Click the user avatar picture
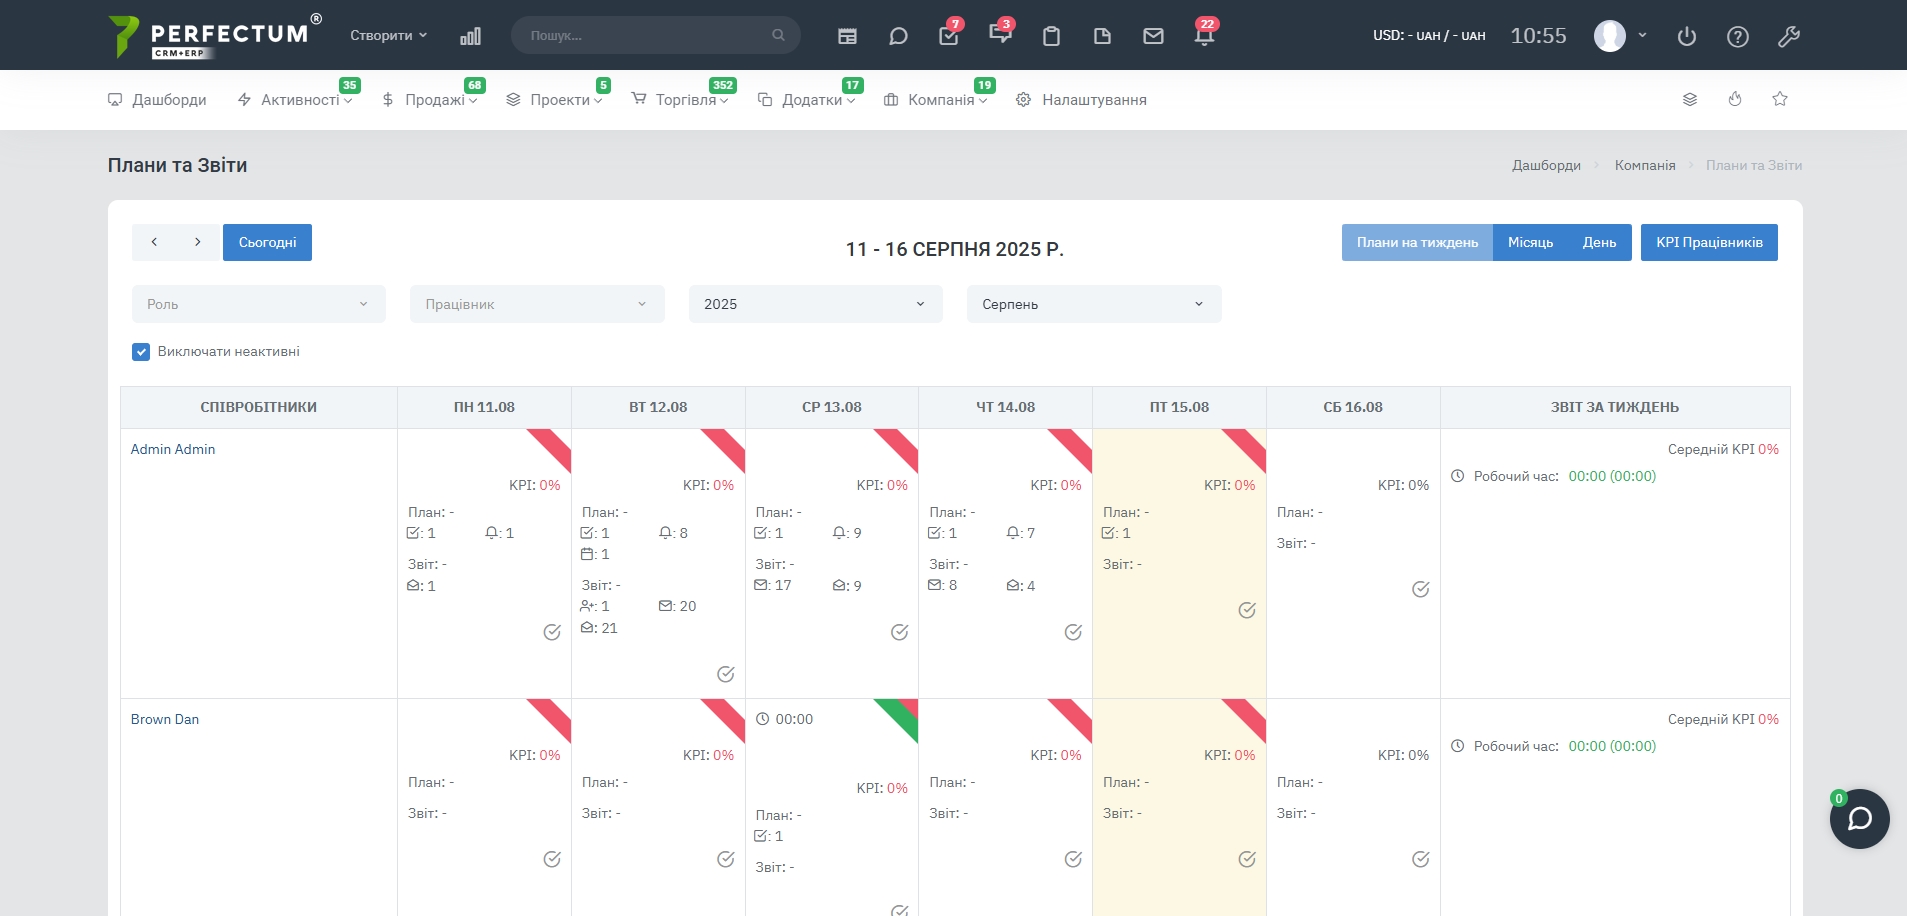The image size is (1907, 916). coord(1610,36)
